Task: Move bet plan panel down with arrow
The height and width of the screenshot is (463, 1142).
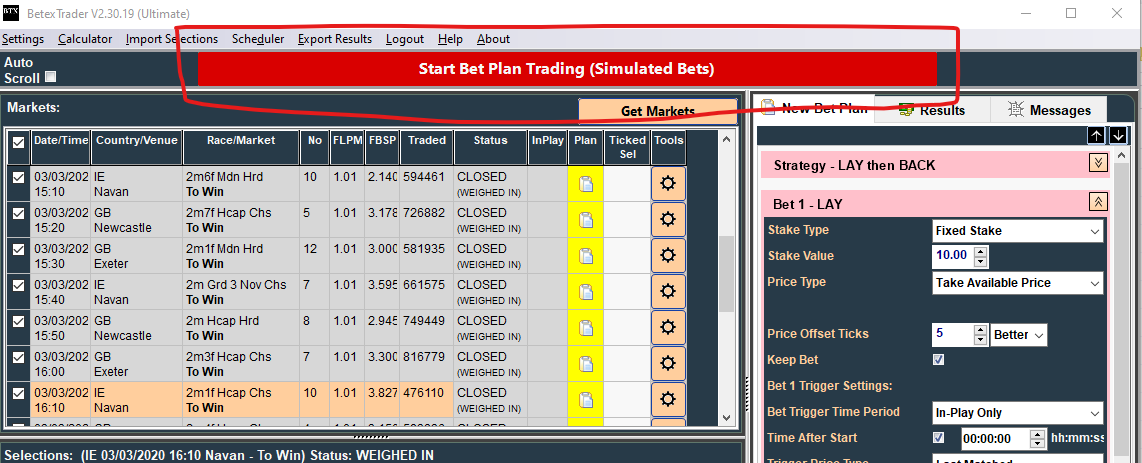Action: pyautogui.click(x=1118, y=135)
